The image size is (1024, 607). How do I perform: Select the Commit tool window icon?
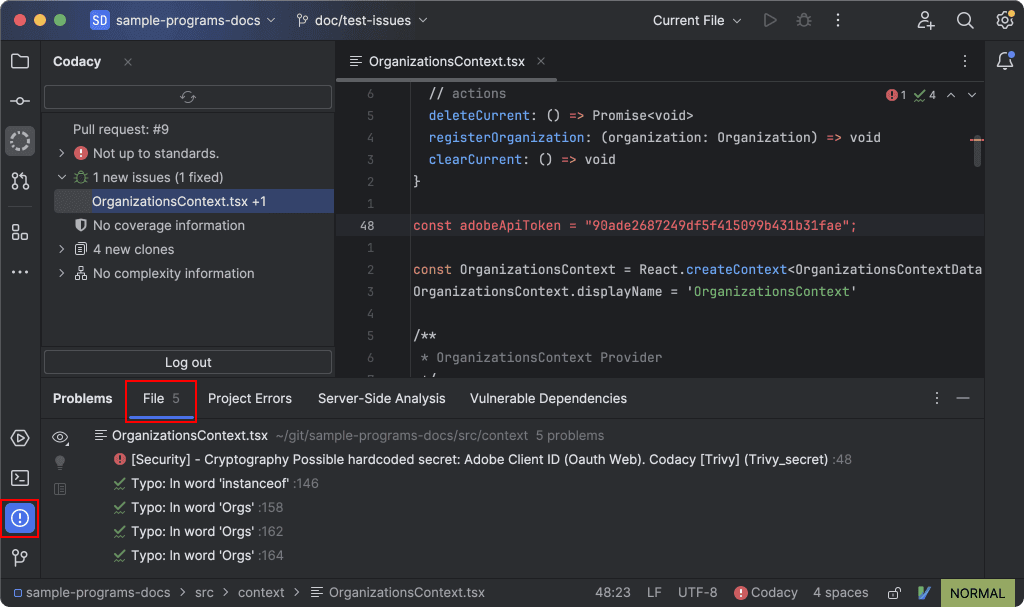pyautogui.click(x=20, y=100)
